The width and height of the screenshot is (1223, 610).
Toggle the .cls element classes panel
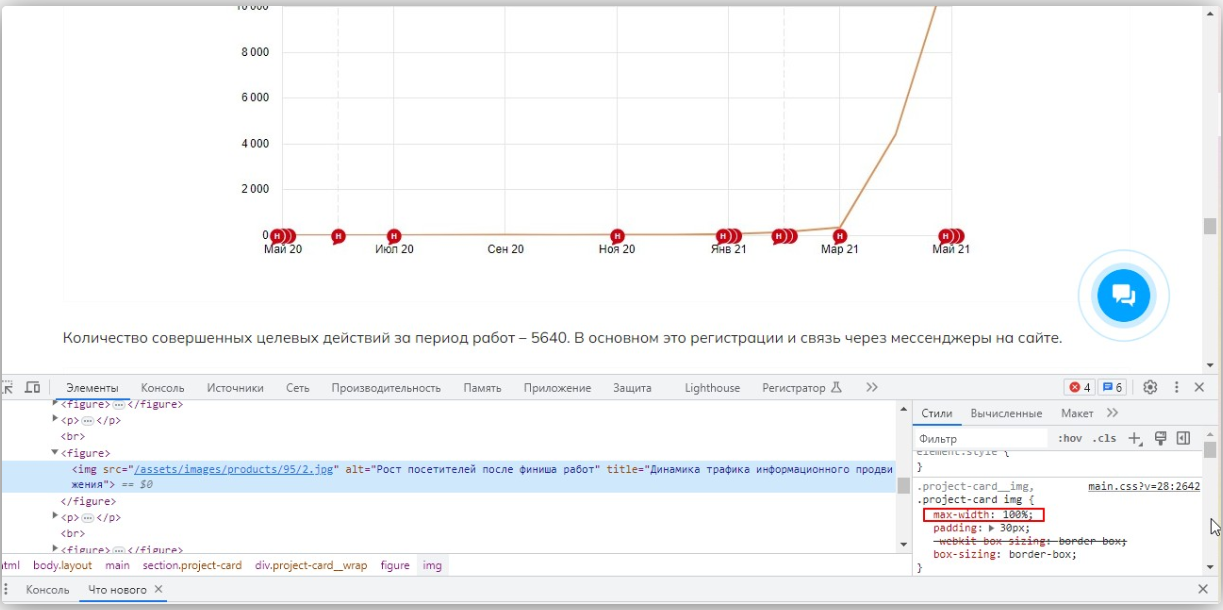click(x=1104, y=438)
